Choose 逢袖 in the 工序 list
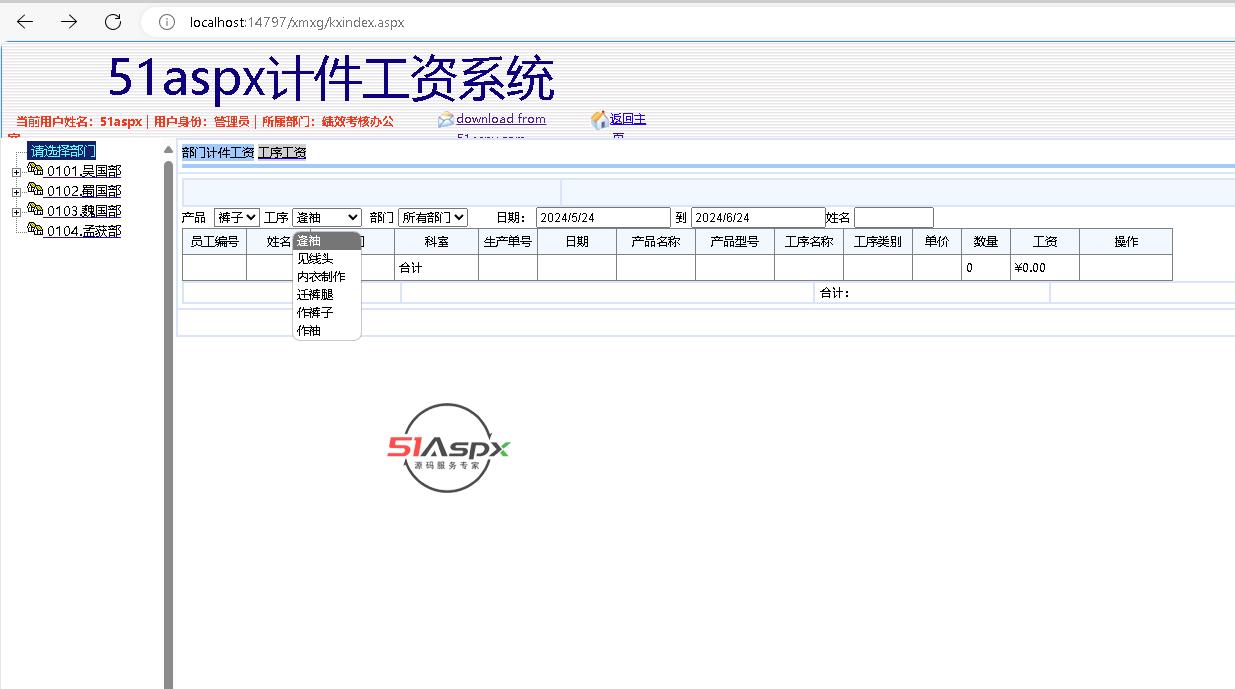This screenshot has height=689, width=1235. click(x=326, y=241)
